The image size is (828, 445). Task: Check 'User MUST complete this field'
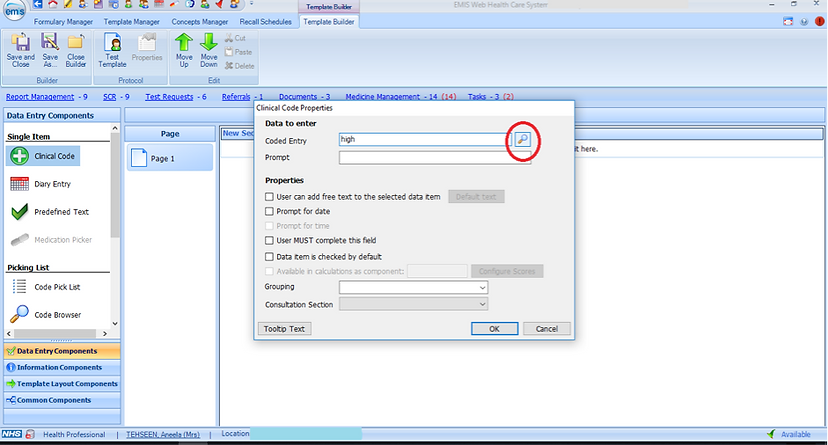click(x=269, y=240)
